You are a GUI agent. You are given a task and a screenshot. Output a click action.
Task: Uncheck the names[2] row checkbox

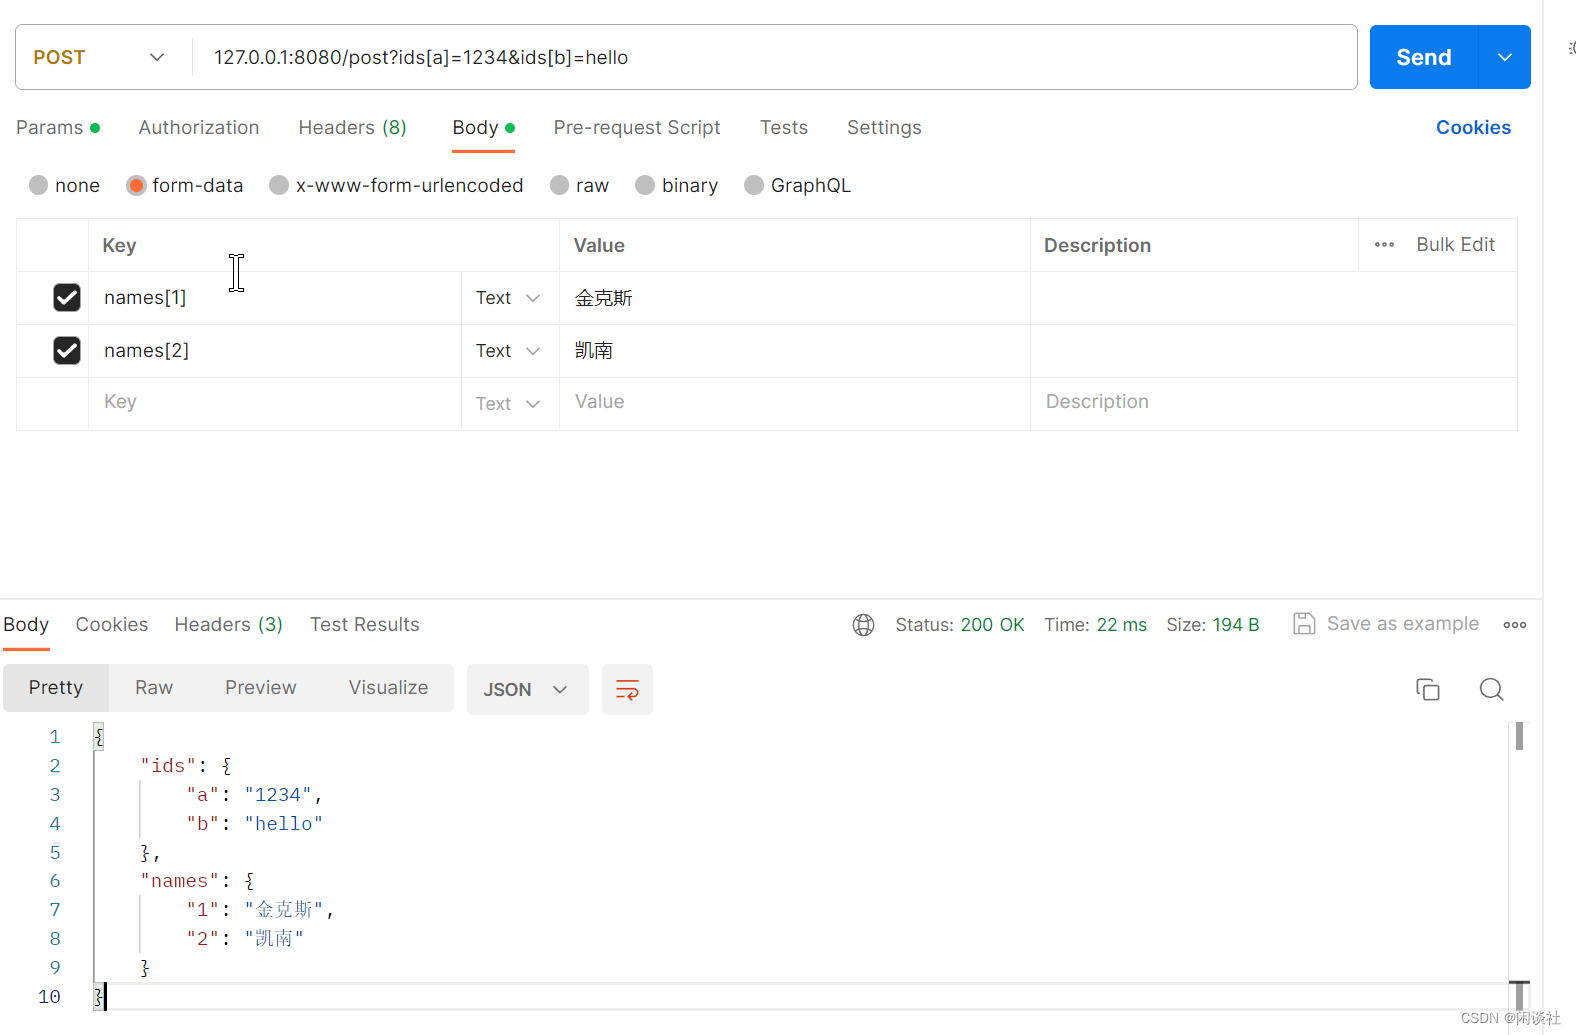point(67,351)
